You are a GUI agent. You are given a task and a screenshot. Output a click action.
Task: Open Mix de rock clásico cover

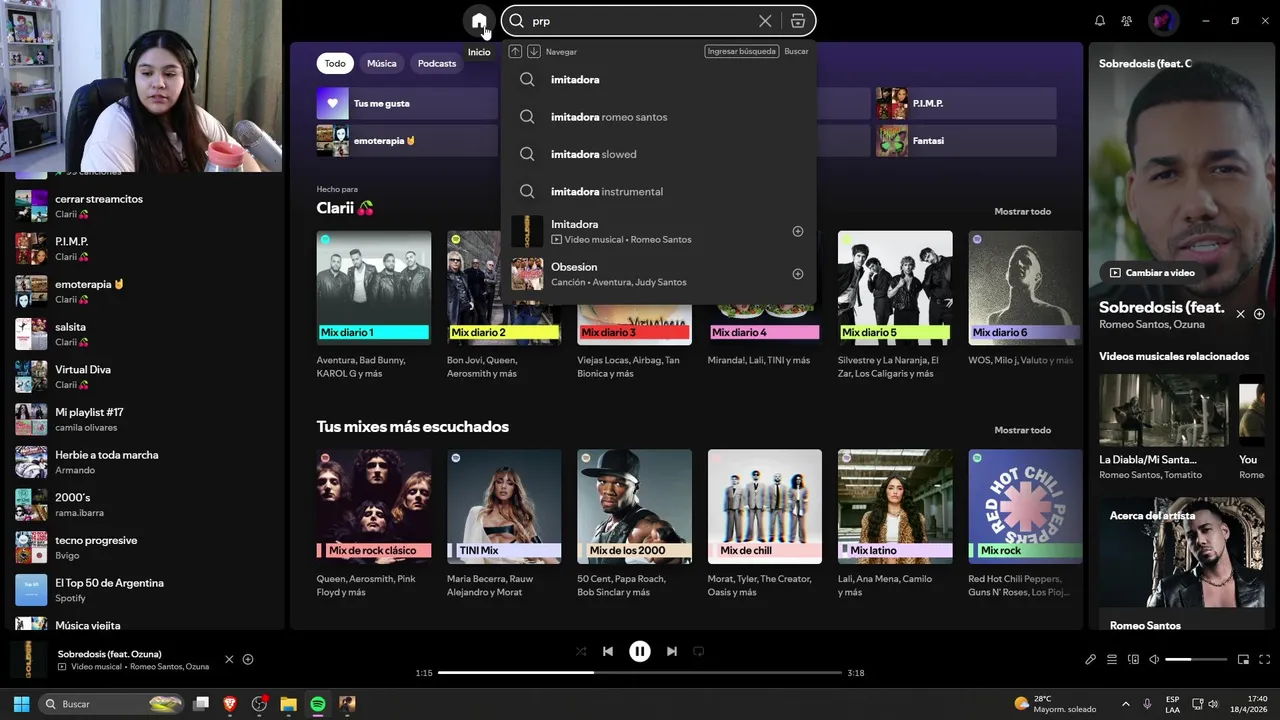[374, 506]
